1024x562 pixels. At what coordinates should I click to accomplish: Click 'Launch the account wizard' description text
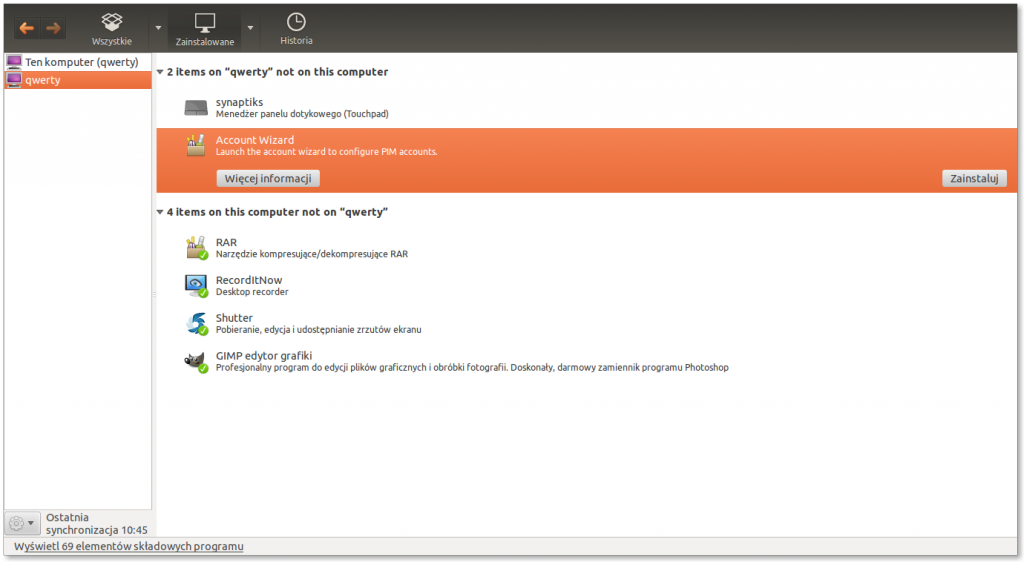coord(327,151)
